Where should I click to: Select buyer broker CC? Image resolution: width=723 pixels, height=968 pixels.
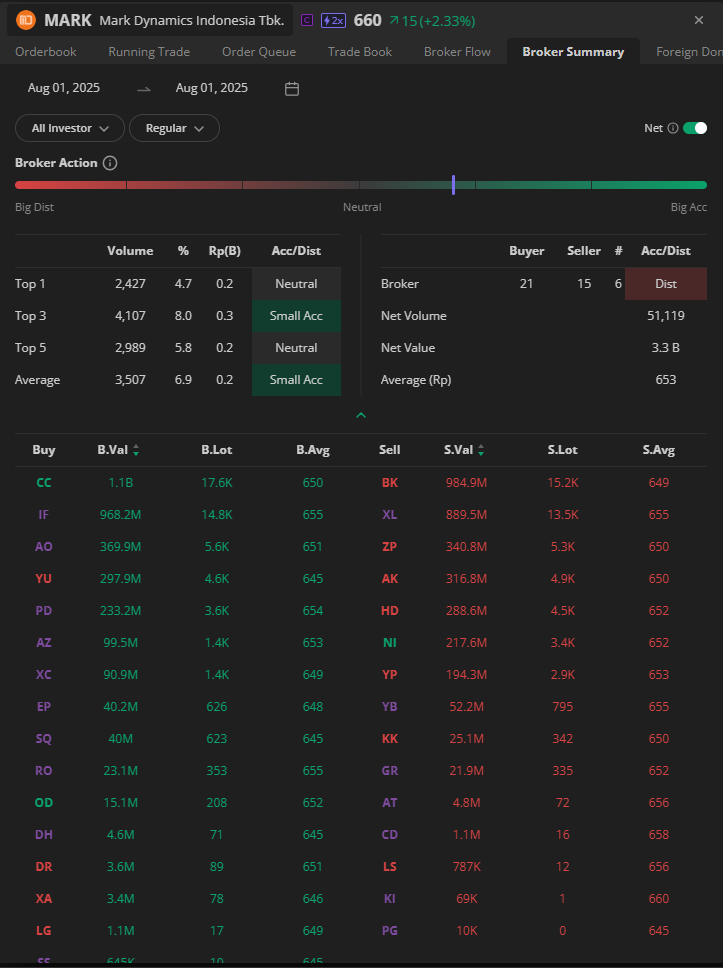coord(44,483)
